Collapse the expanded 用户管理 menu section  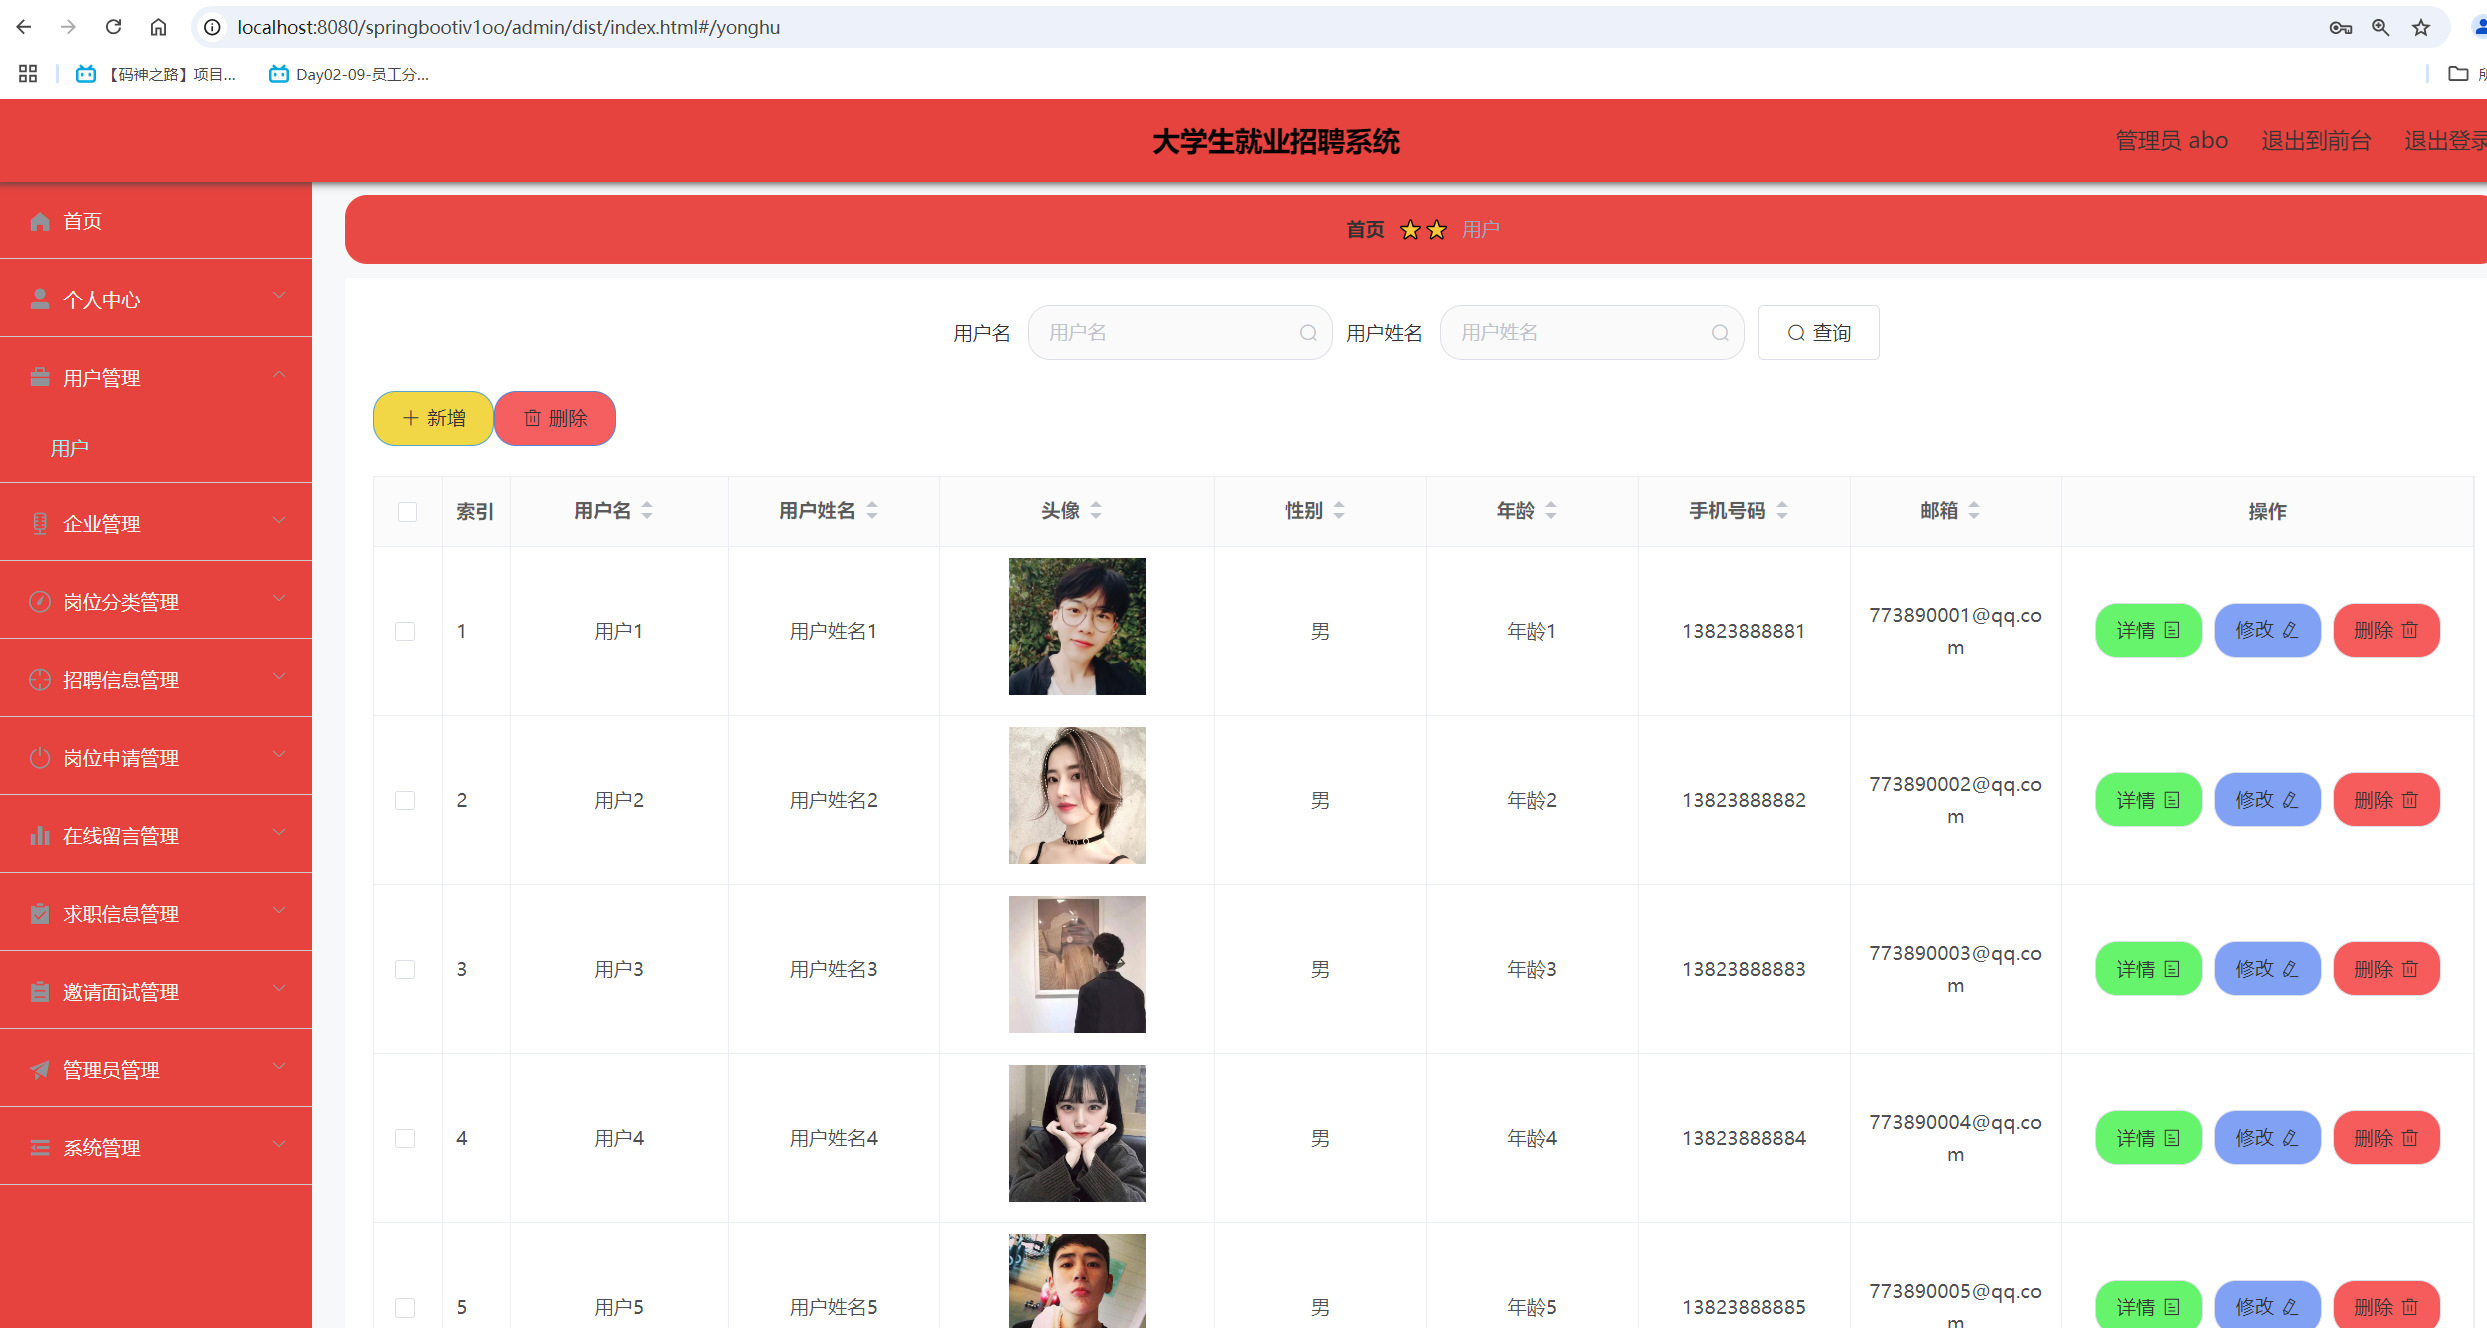click(x=279, y=373)
